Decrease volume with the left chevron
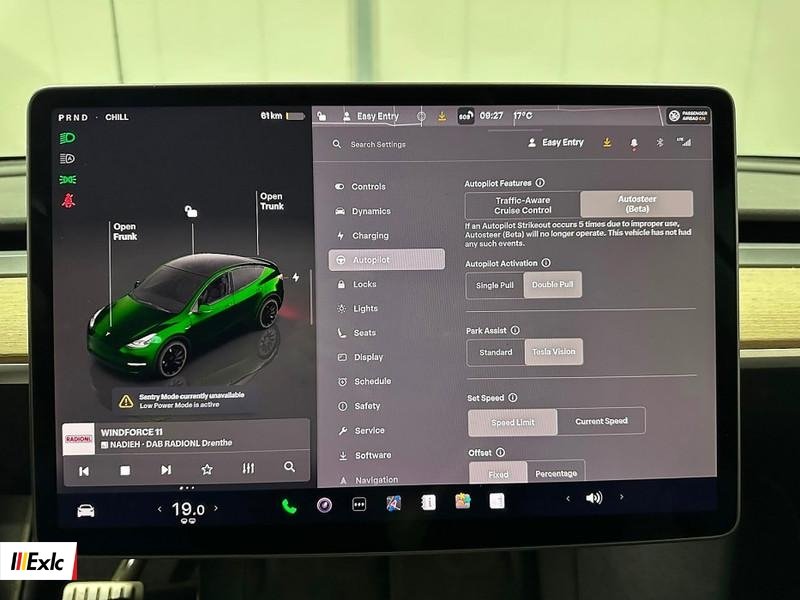Screen dimensions: 800x600 (568, 498)
